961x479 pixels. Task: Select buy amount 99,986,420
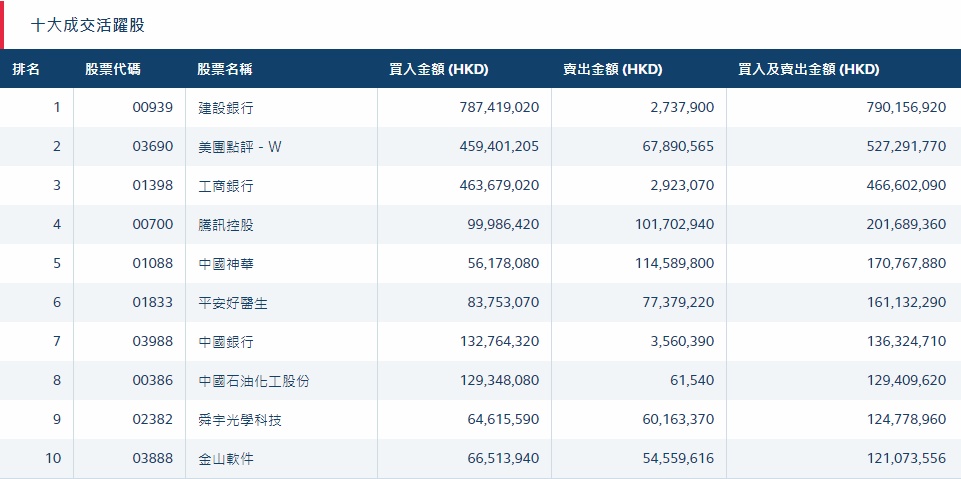[x=504, y=225]
